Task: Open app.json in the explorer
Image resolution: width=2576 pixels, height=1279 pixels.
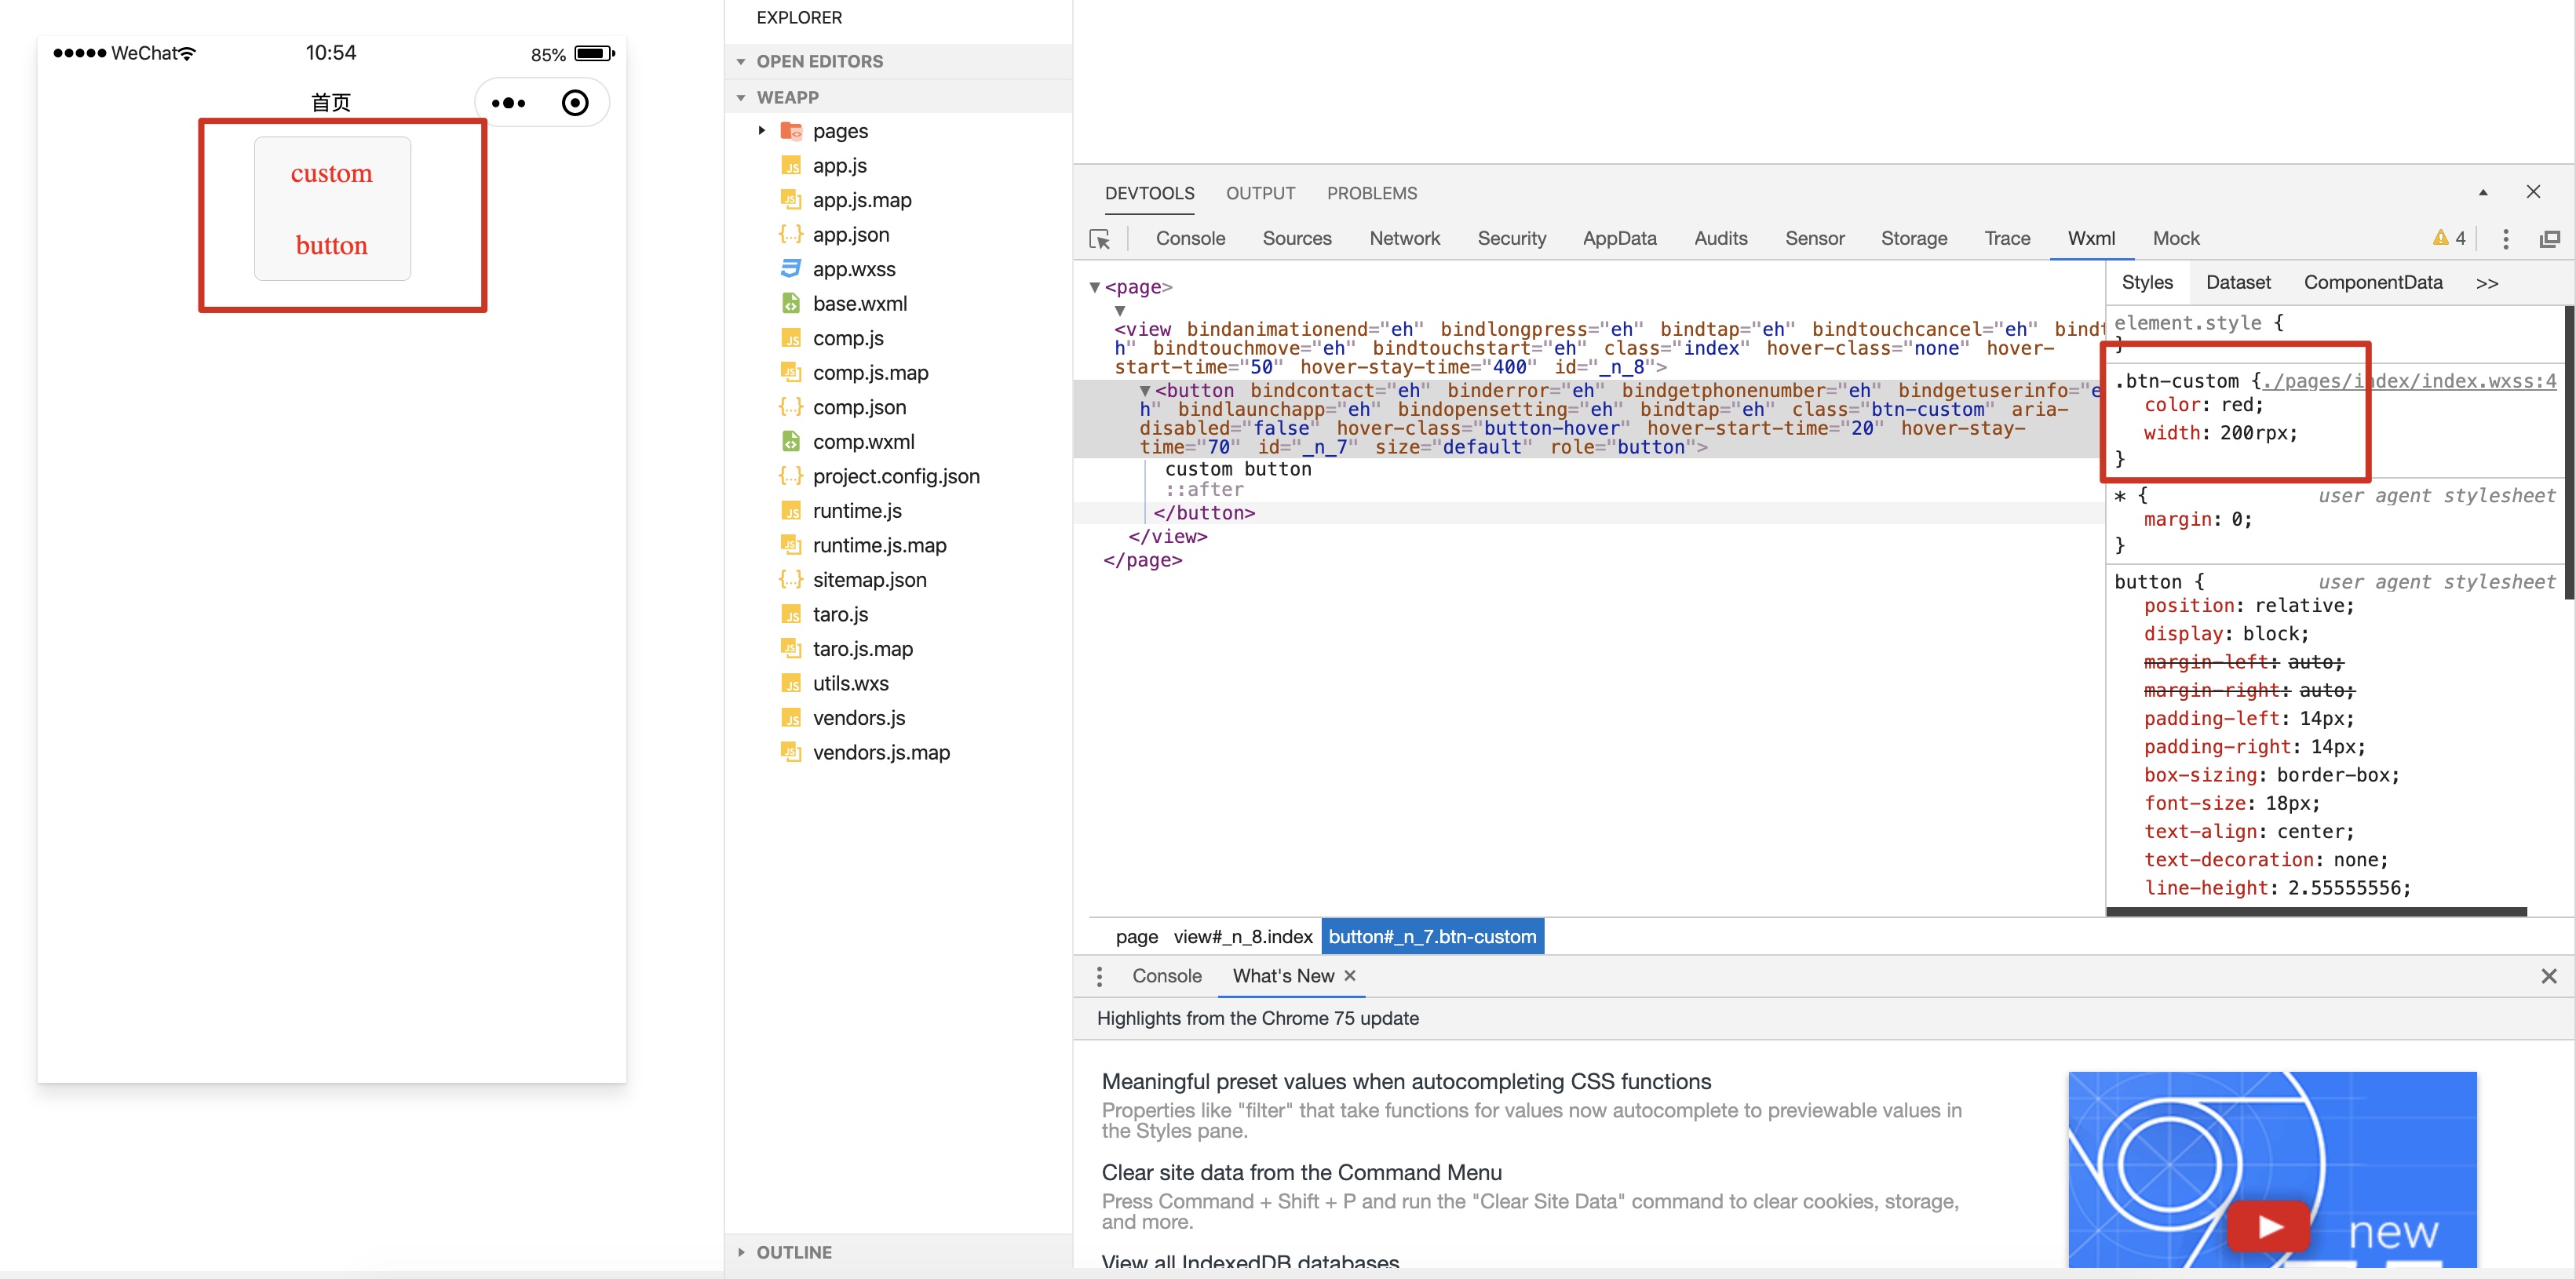Action: click(x=850, y=235)
